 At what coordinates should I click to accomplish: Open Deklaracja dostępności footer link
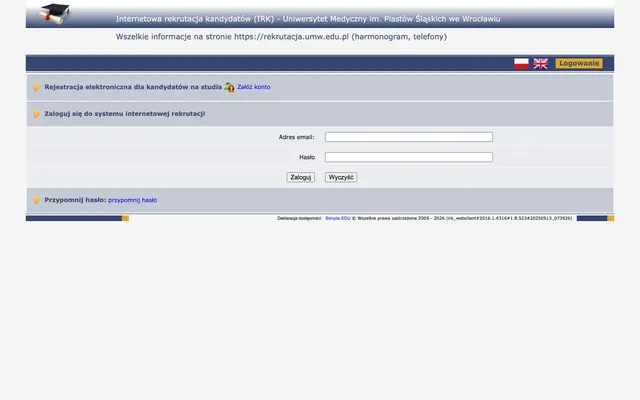tap(299, 218)
